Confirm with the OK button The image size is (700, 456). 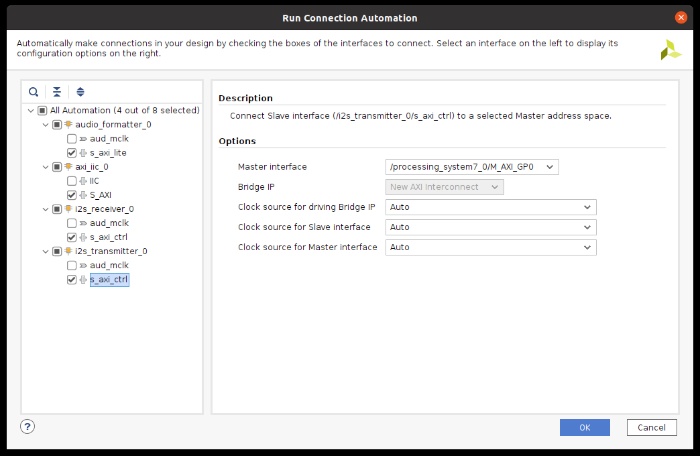click(x=585, y=427)
